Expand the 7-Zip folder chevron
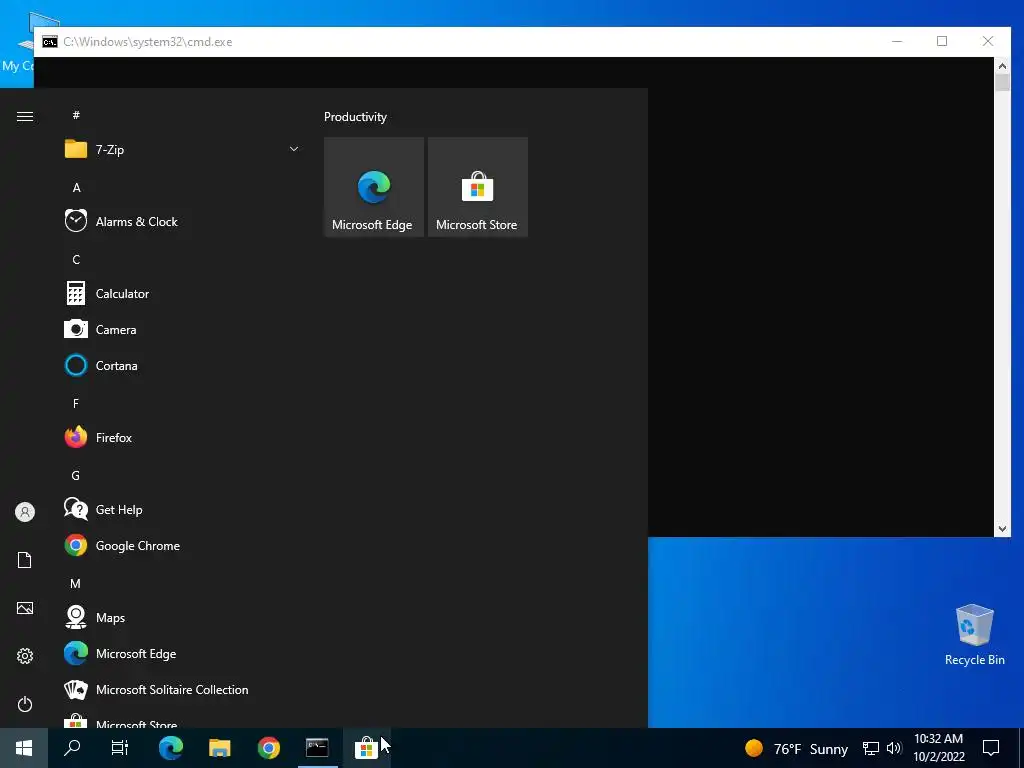 point(294,150)
